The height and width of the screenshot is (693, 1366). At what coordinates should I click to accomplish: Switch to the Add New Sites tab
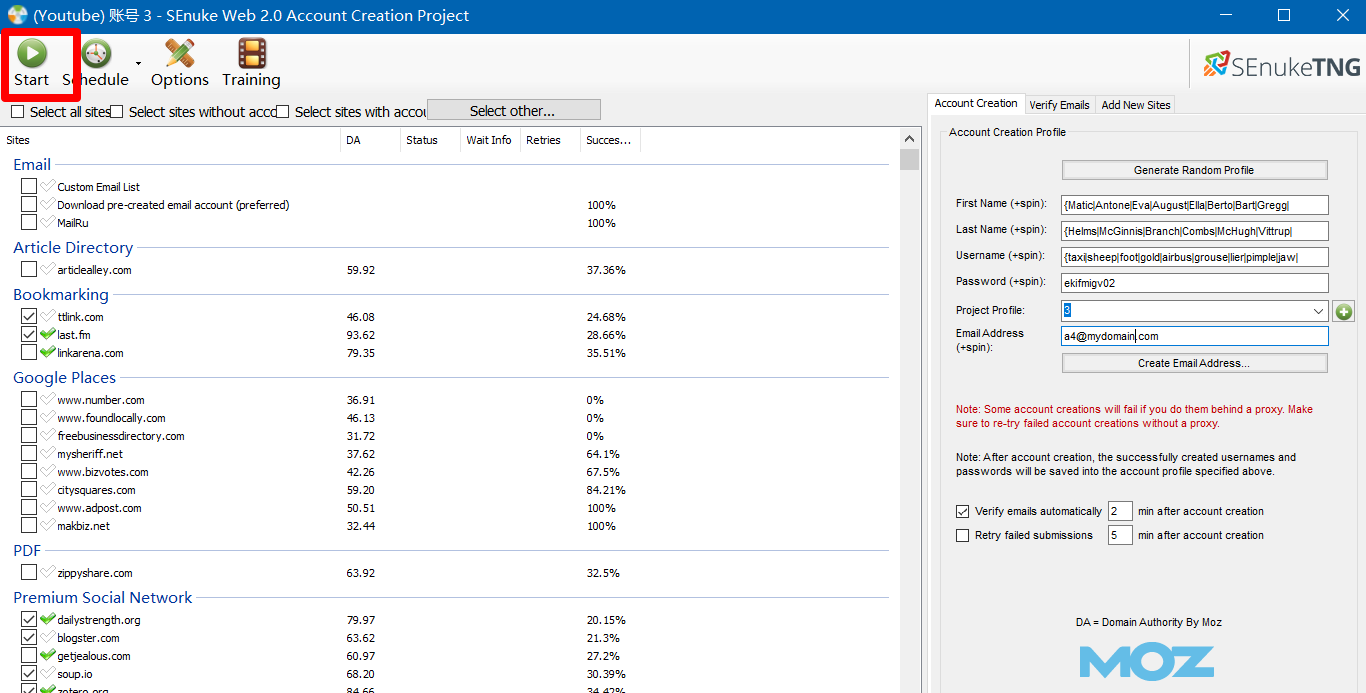coord(1136,104)
